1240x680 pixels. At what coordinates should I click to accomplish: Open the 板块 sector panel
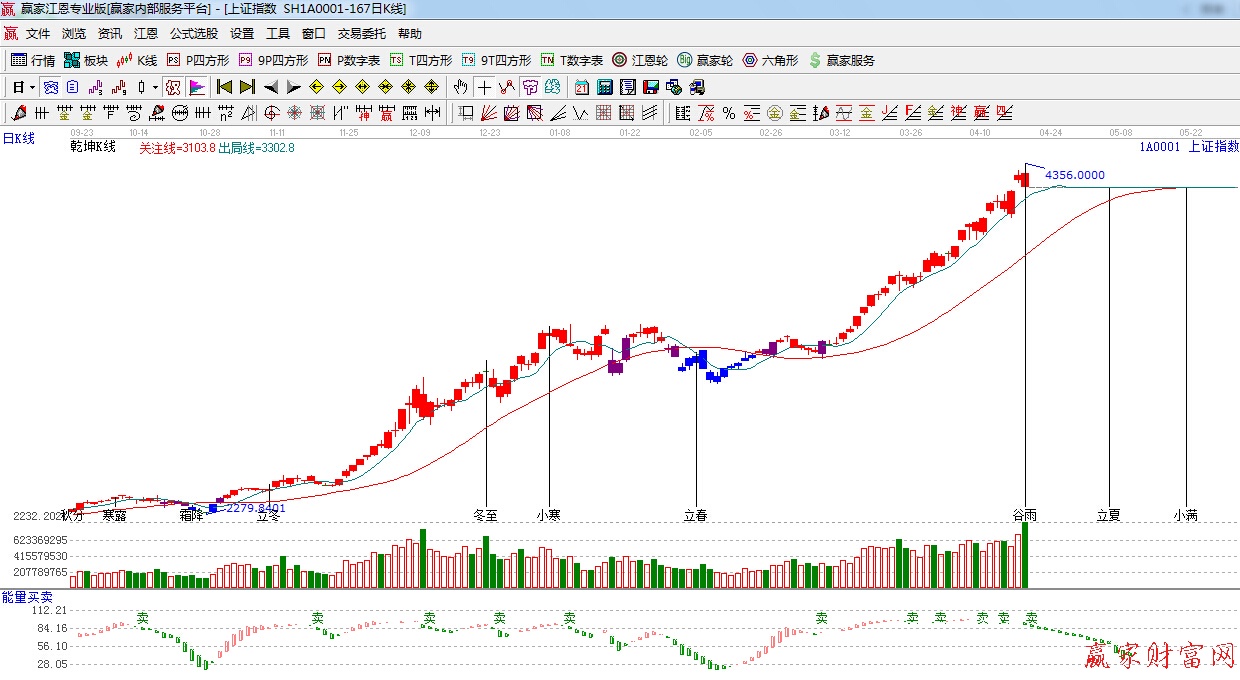(86, 60)
